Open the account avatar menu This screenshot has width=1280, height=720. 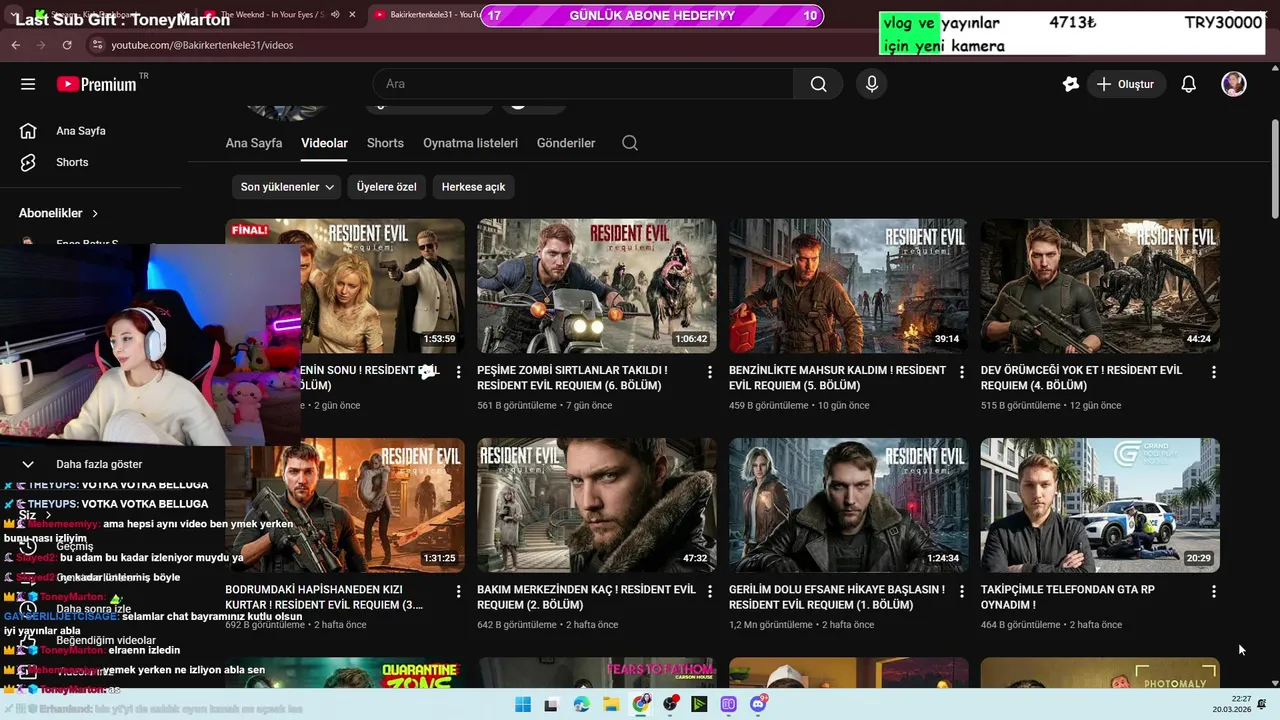pos(1234,84)
